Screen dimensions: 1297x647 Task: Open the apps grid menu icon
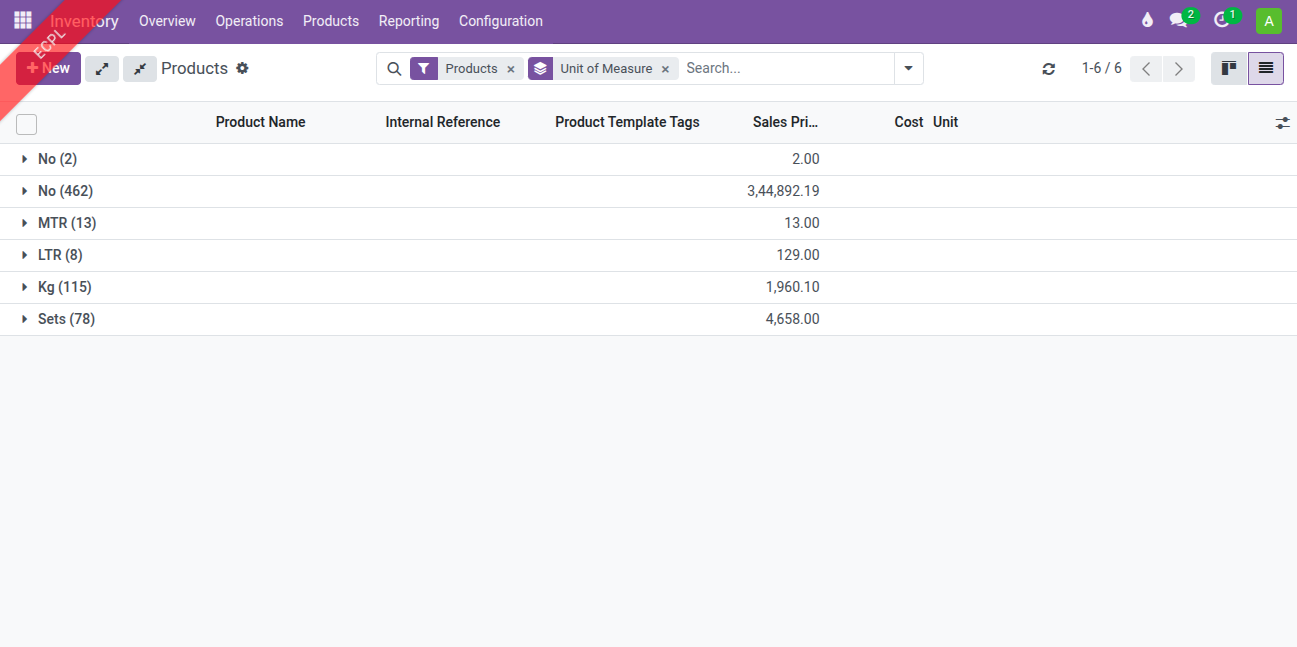22,21
